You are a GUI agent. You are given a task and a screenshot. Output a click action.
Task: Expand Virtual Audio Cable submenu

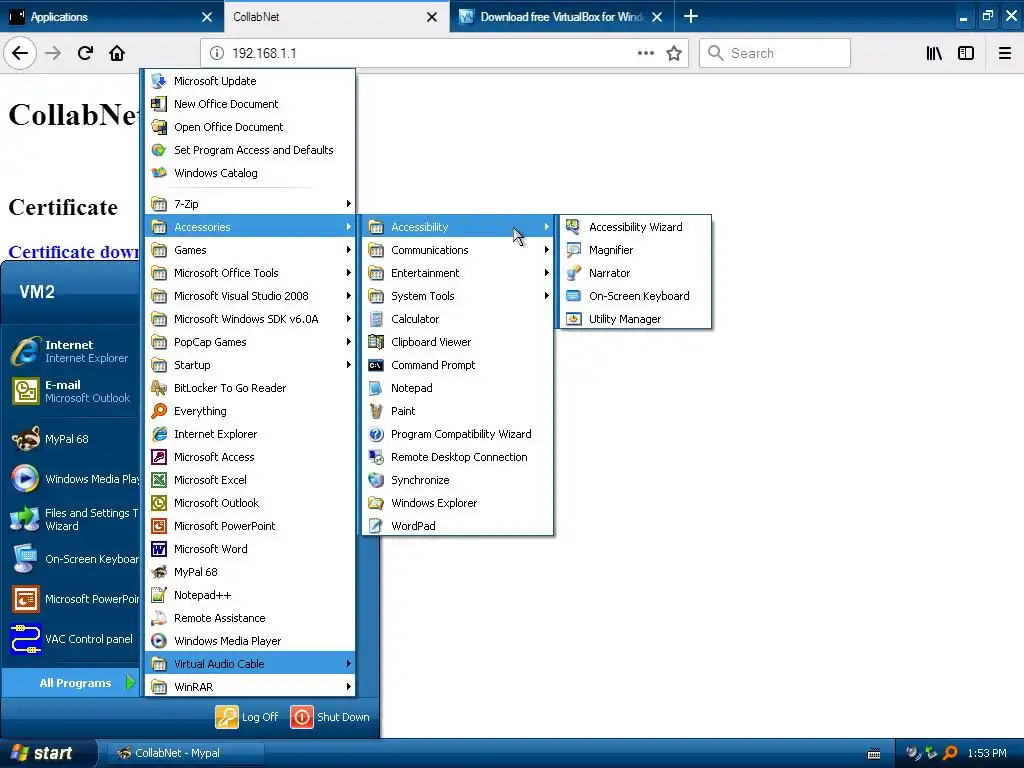click(250, 664)
